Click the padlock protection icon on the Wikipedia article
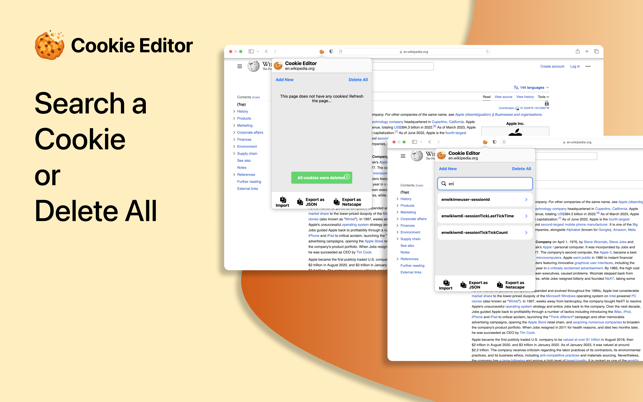 (547, 103)
